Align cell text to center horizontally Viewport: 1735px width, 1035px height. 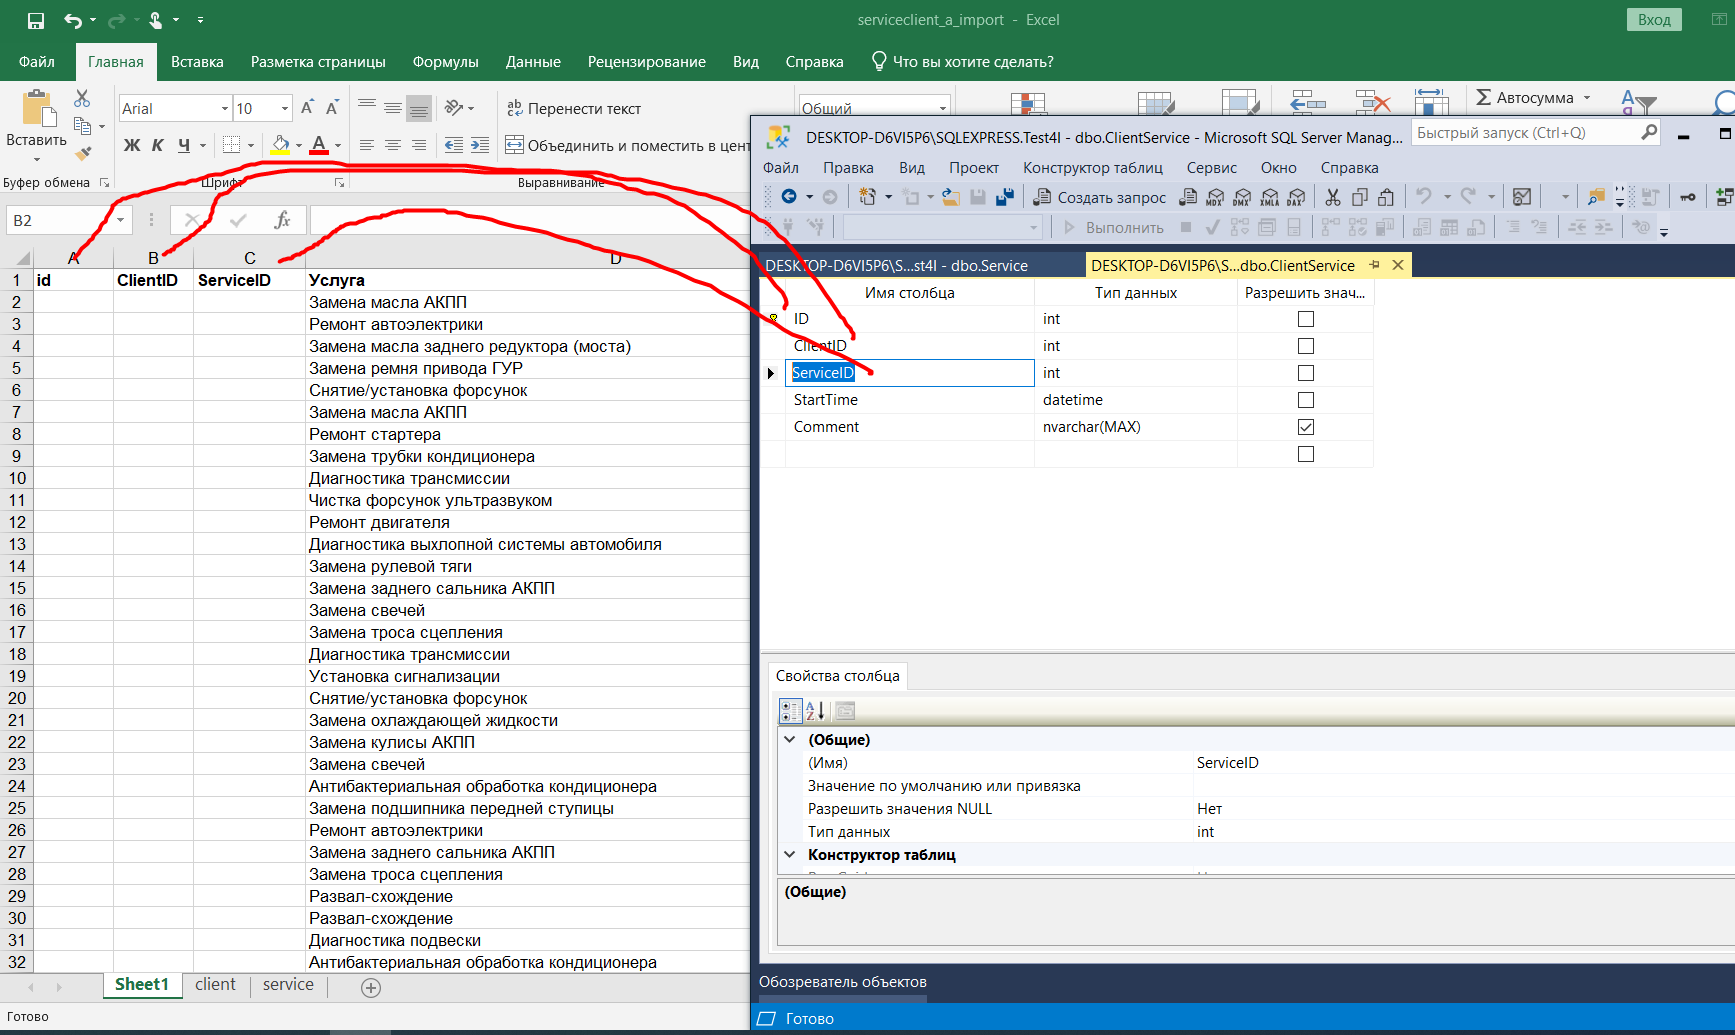(393, 145)
